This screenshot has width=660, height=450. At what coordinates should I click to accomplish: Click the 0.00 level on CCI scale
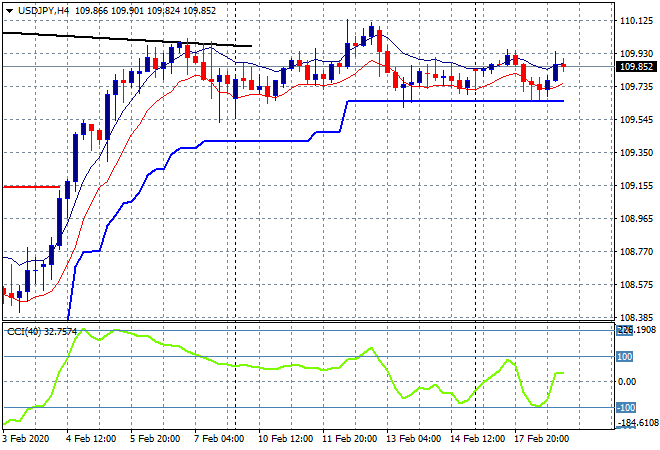[623, 381]
